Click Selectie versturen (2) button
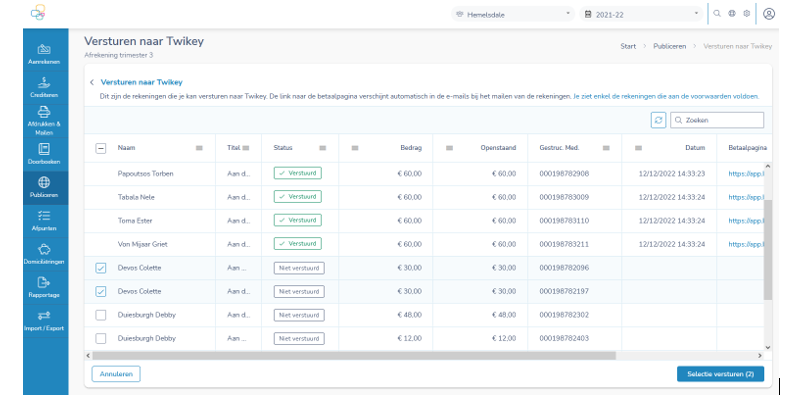Viewport: 795px width, 405px height. (x=720, y=374)
